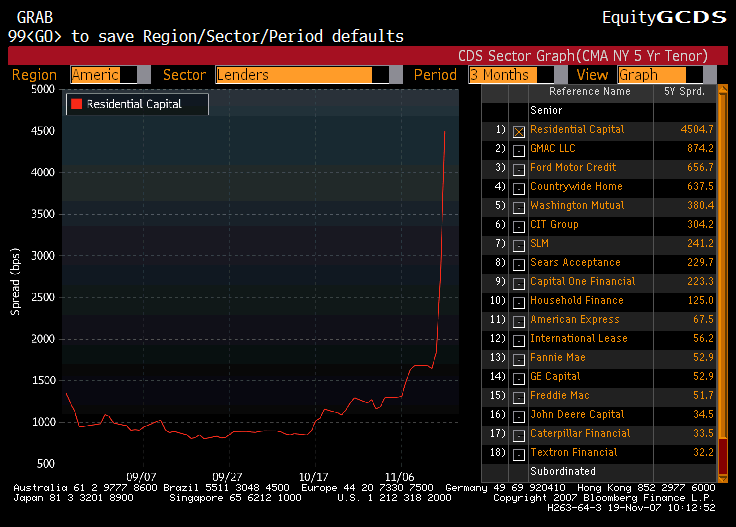Click the 4504.7 spread value

(x=697, y=130)
